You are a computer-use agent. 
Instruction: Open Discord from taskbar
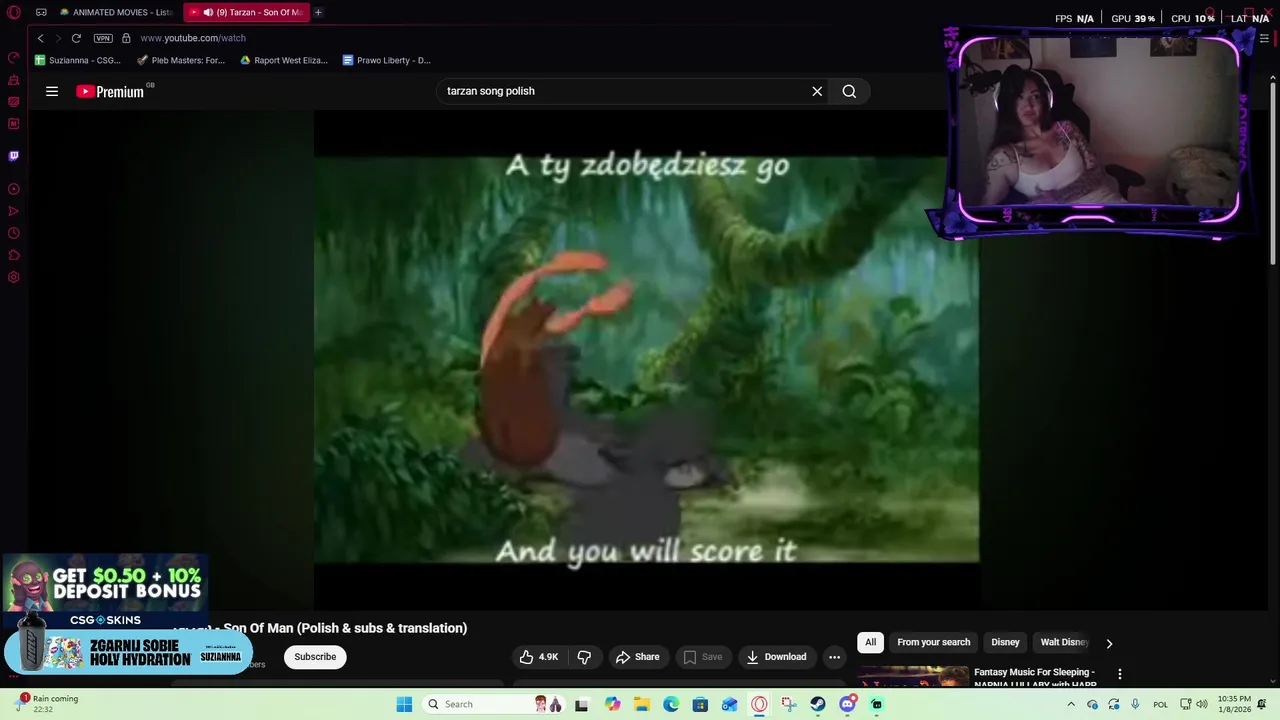848,704
